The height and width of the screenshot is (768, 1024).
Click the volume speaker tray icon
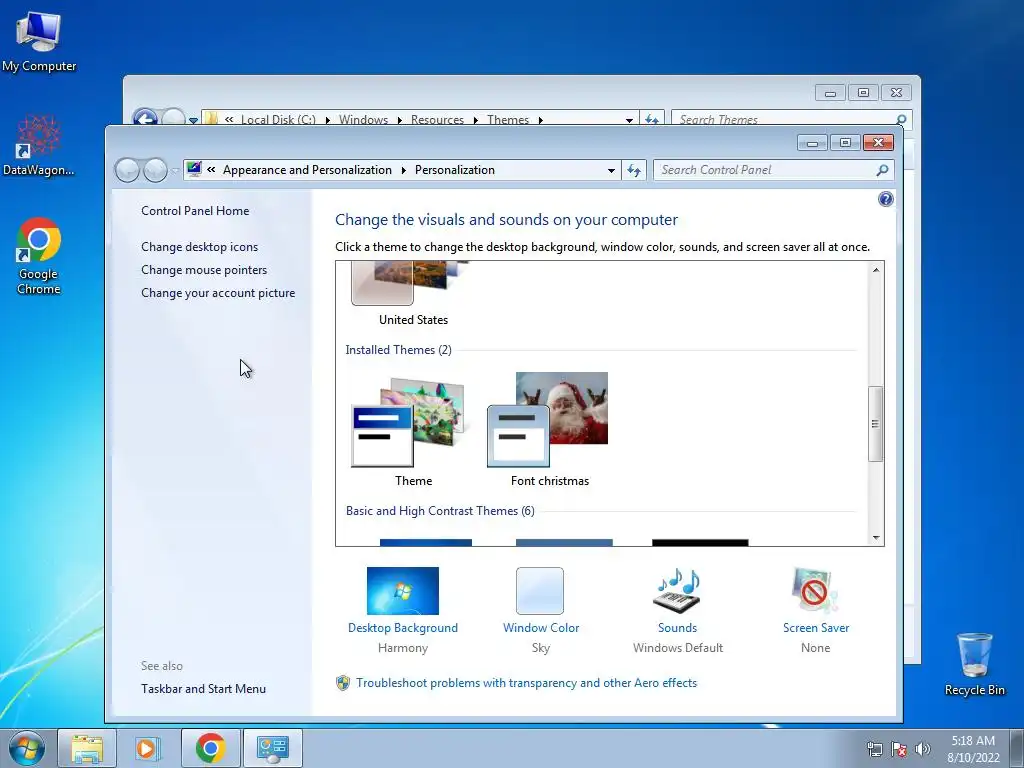tap(923, 749)
